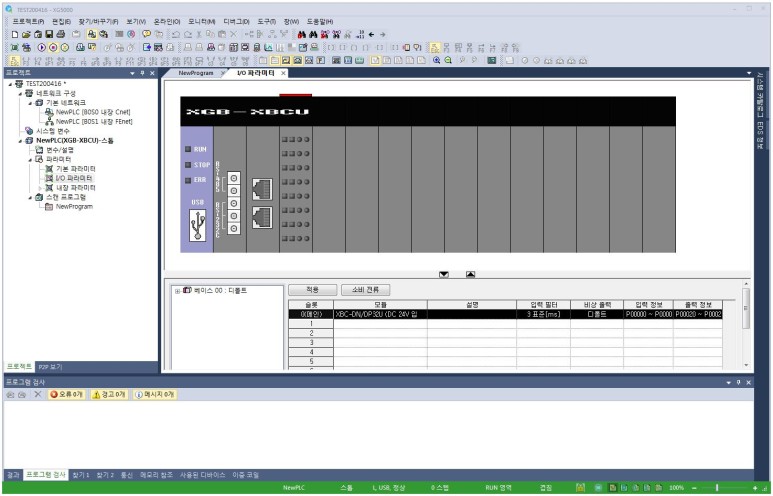Click the down-arrow pane collapse button below PLC view
773x496 pixels.
pos(444,274)
